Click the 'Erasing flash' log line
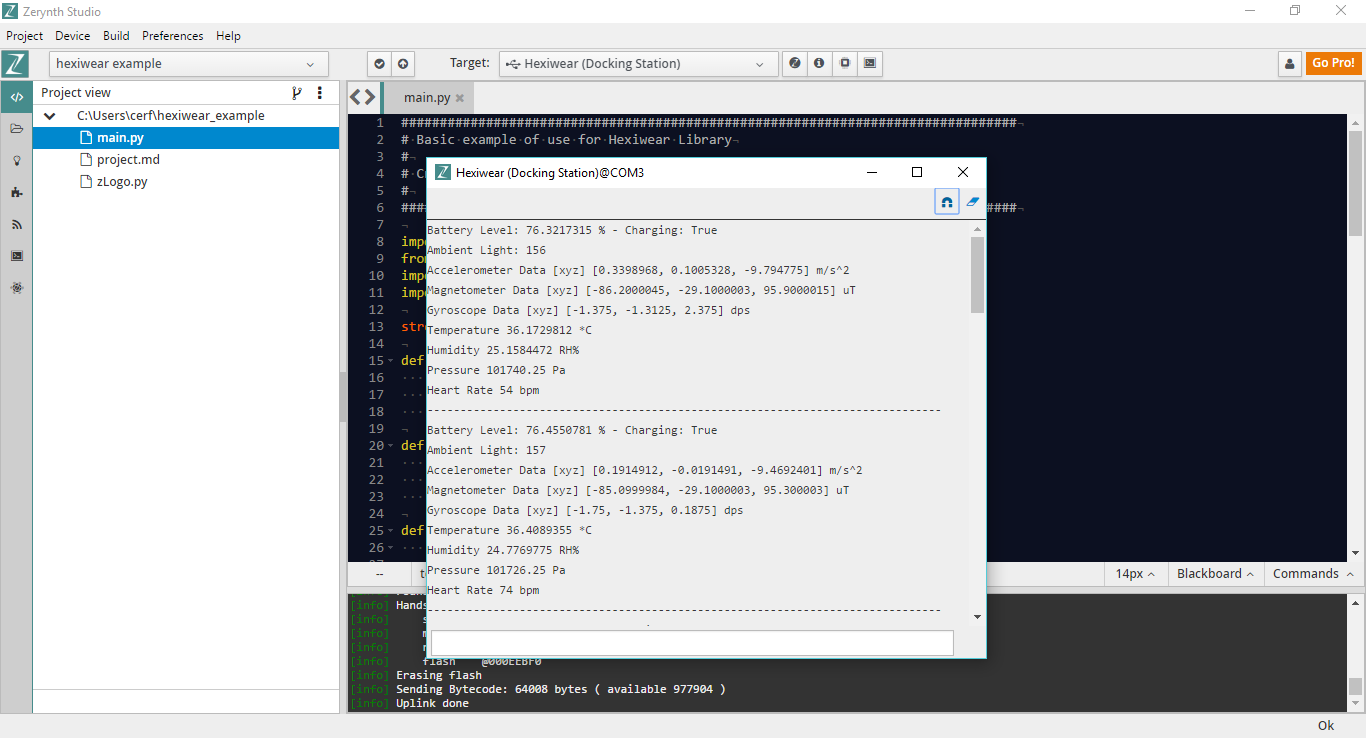 439,675
